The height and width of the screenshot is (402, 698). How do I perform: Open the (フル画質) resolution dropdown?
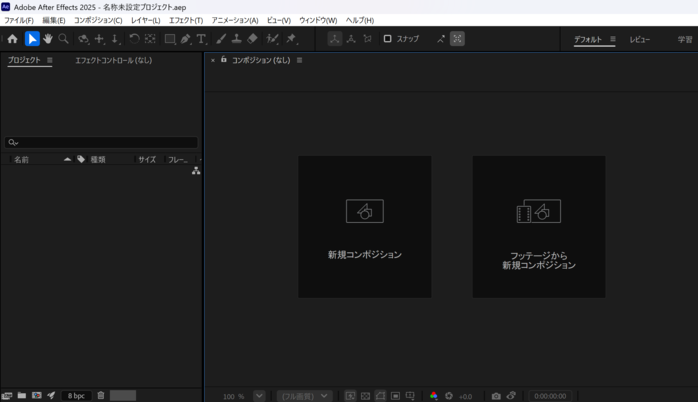(x=305, y=396)
